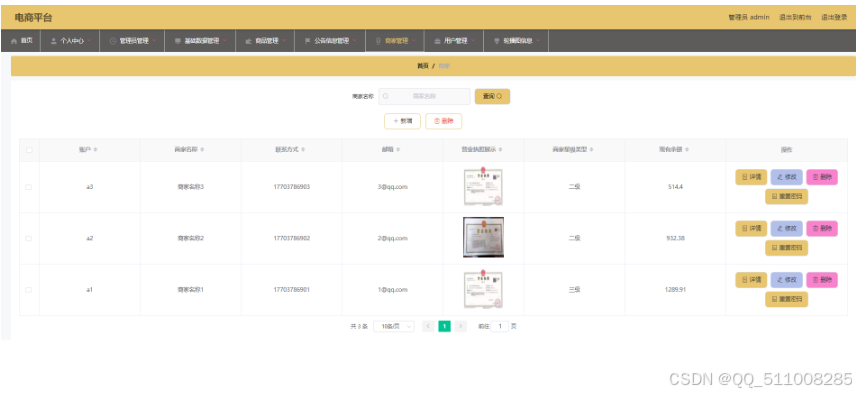Open business license thumbnail for a1

(x=483, y=289)
